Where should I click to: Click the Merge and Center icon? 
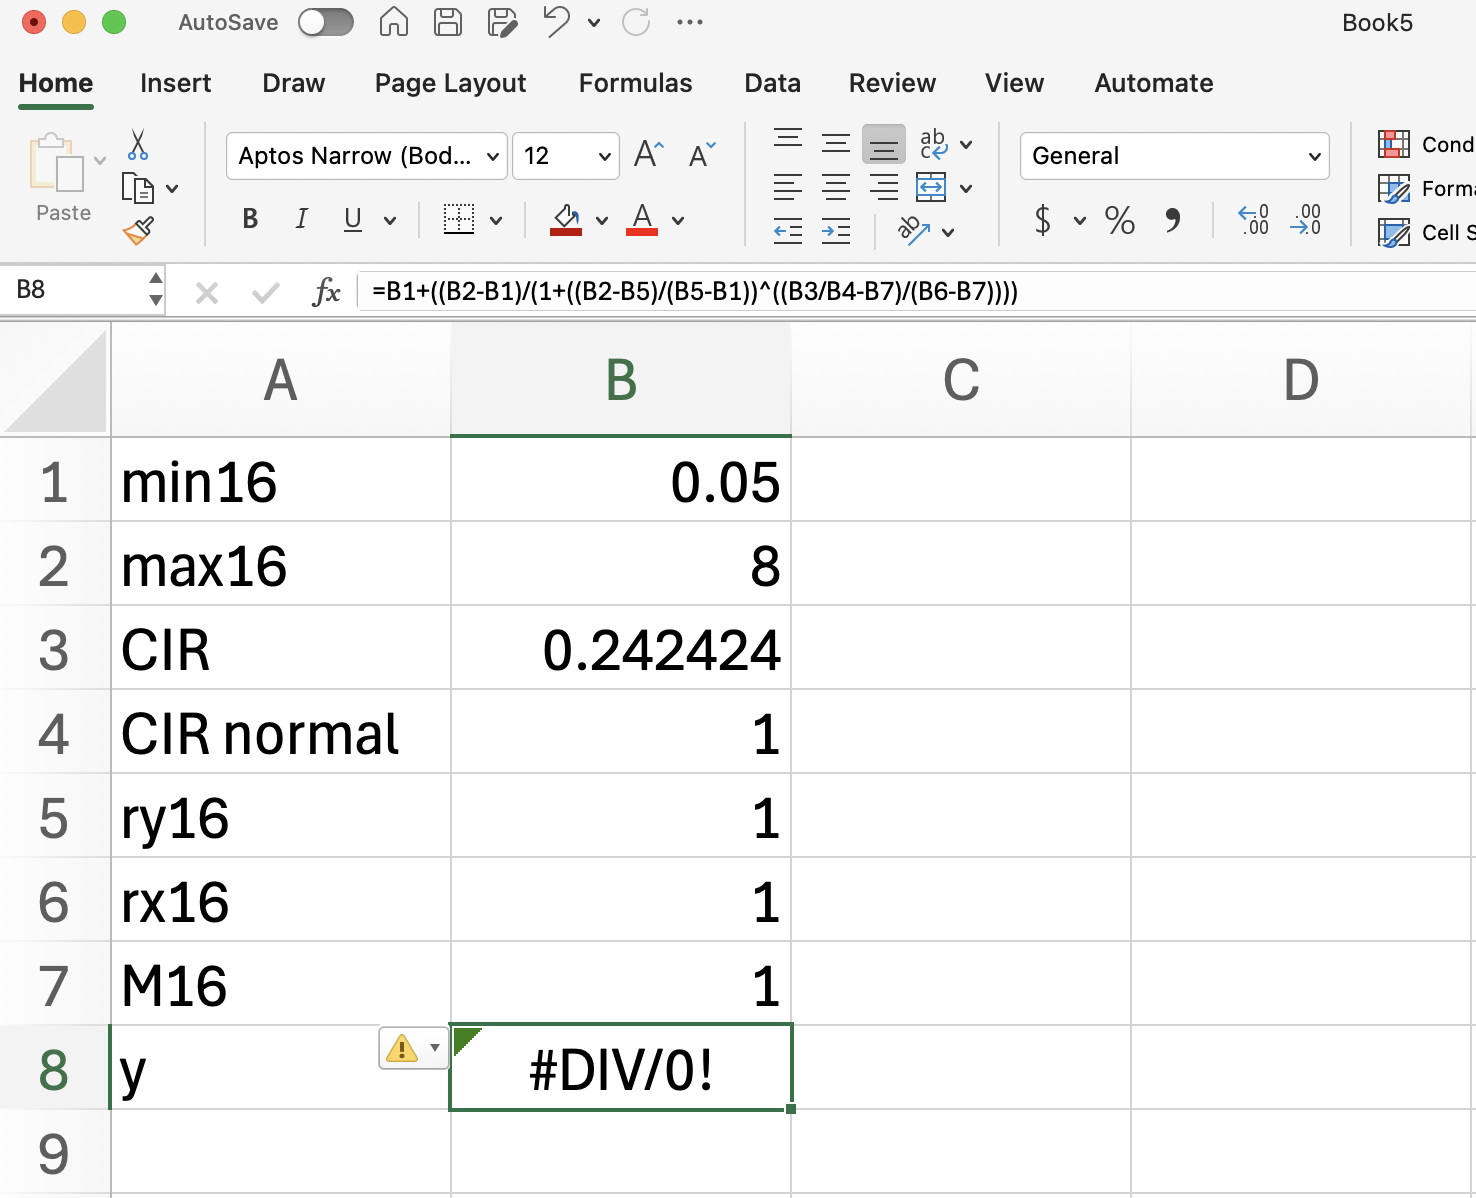tap(931, 187)
